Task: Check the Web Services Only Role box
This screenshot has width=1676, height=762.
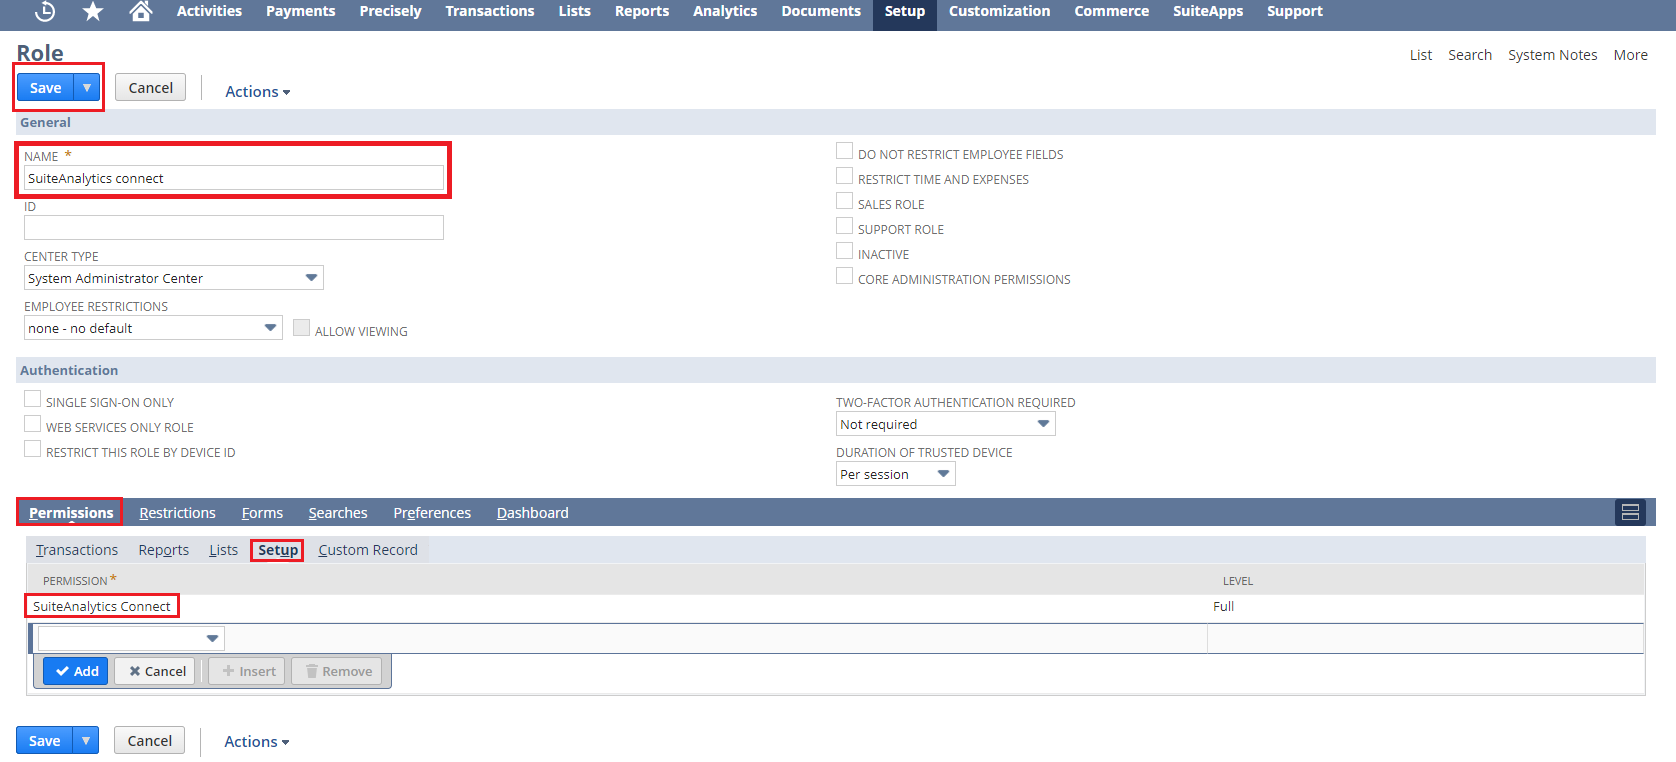Action: (x=33, y=425)
